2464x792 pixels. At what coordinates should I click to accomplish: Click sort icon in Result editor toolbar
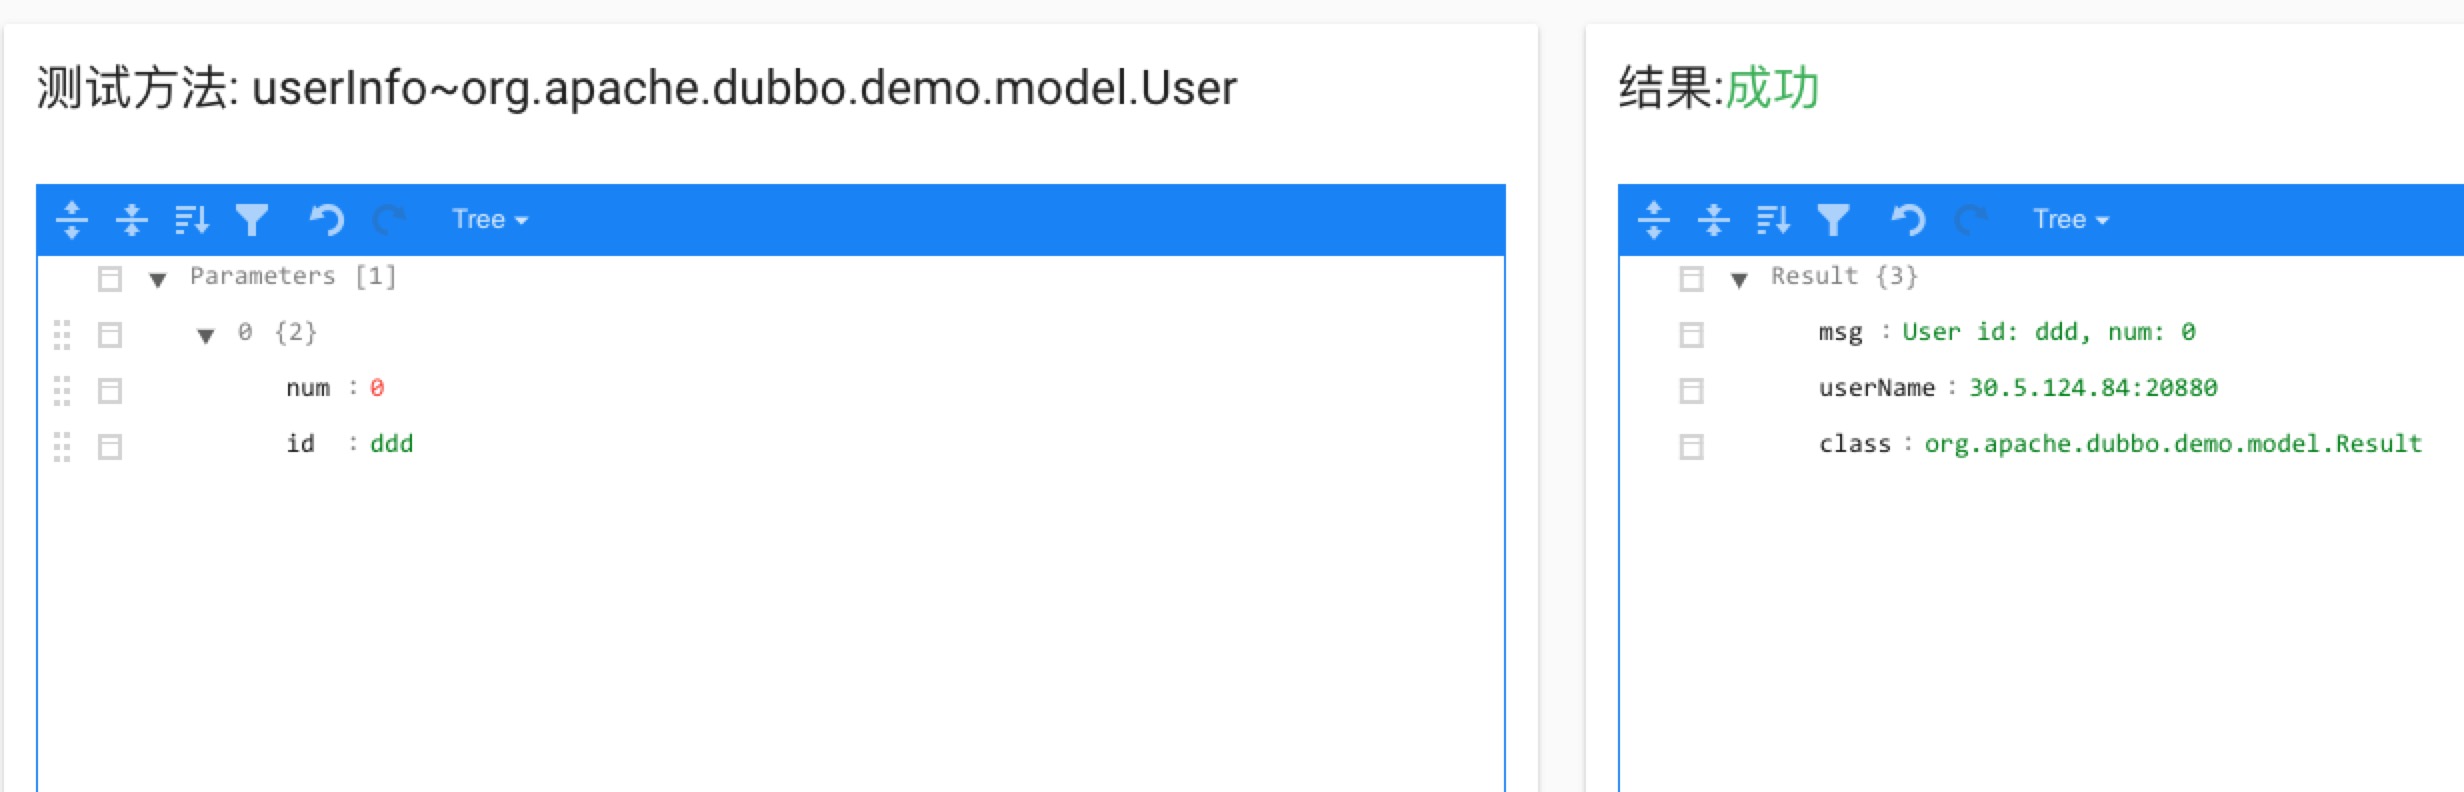point(1773,219)
